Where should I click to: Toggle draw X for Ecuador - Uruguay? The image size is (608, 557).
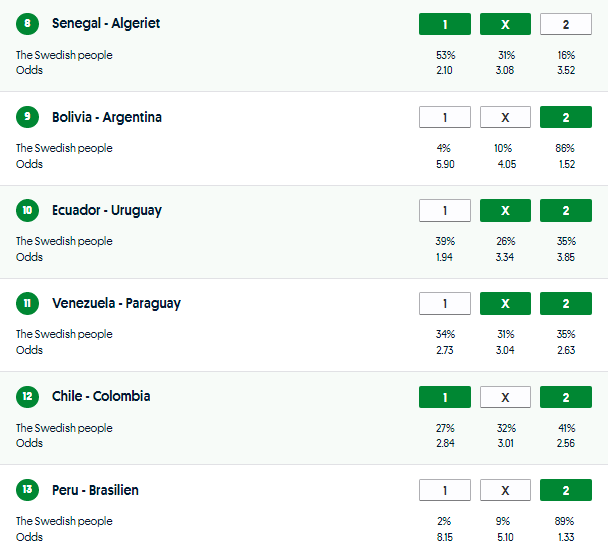pyautogui.click(x=505, y=210)
